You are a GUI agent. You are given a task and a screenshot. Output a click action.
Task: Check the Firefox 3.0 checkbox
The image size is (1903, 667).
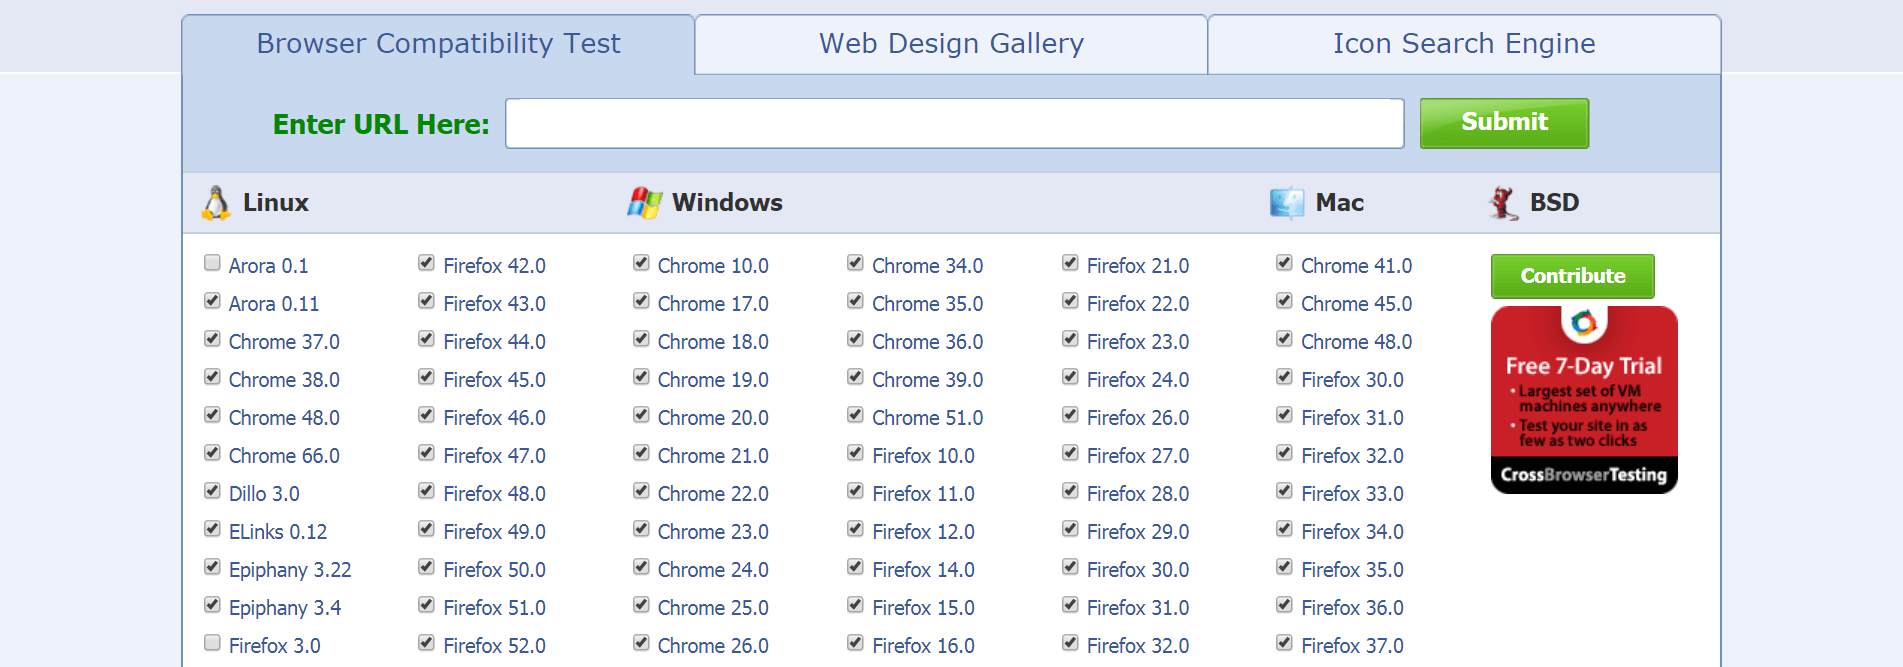coord(212,643)
